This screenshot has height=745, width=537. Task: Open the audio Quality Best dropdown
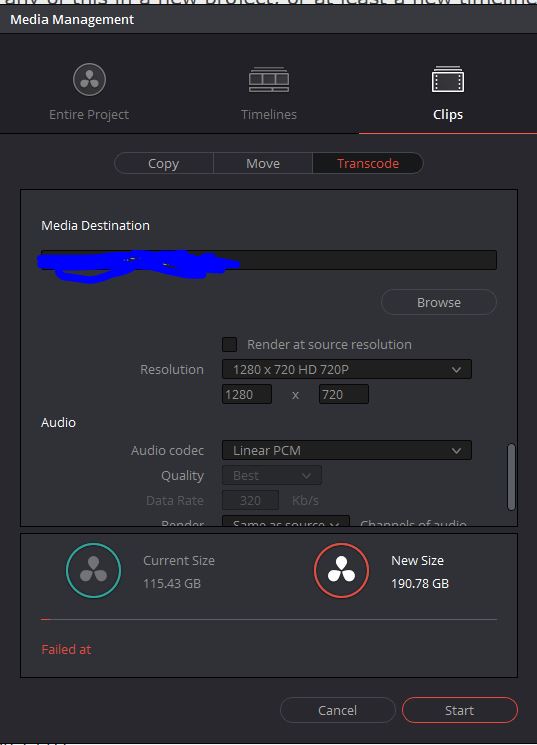tap(272, 475)
